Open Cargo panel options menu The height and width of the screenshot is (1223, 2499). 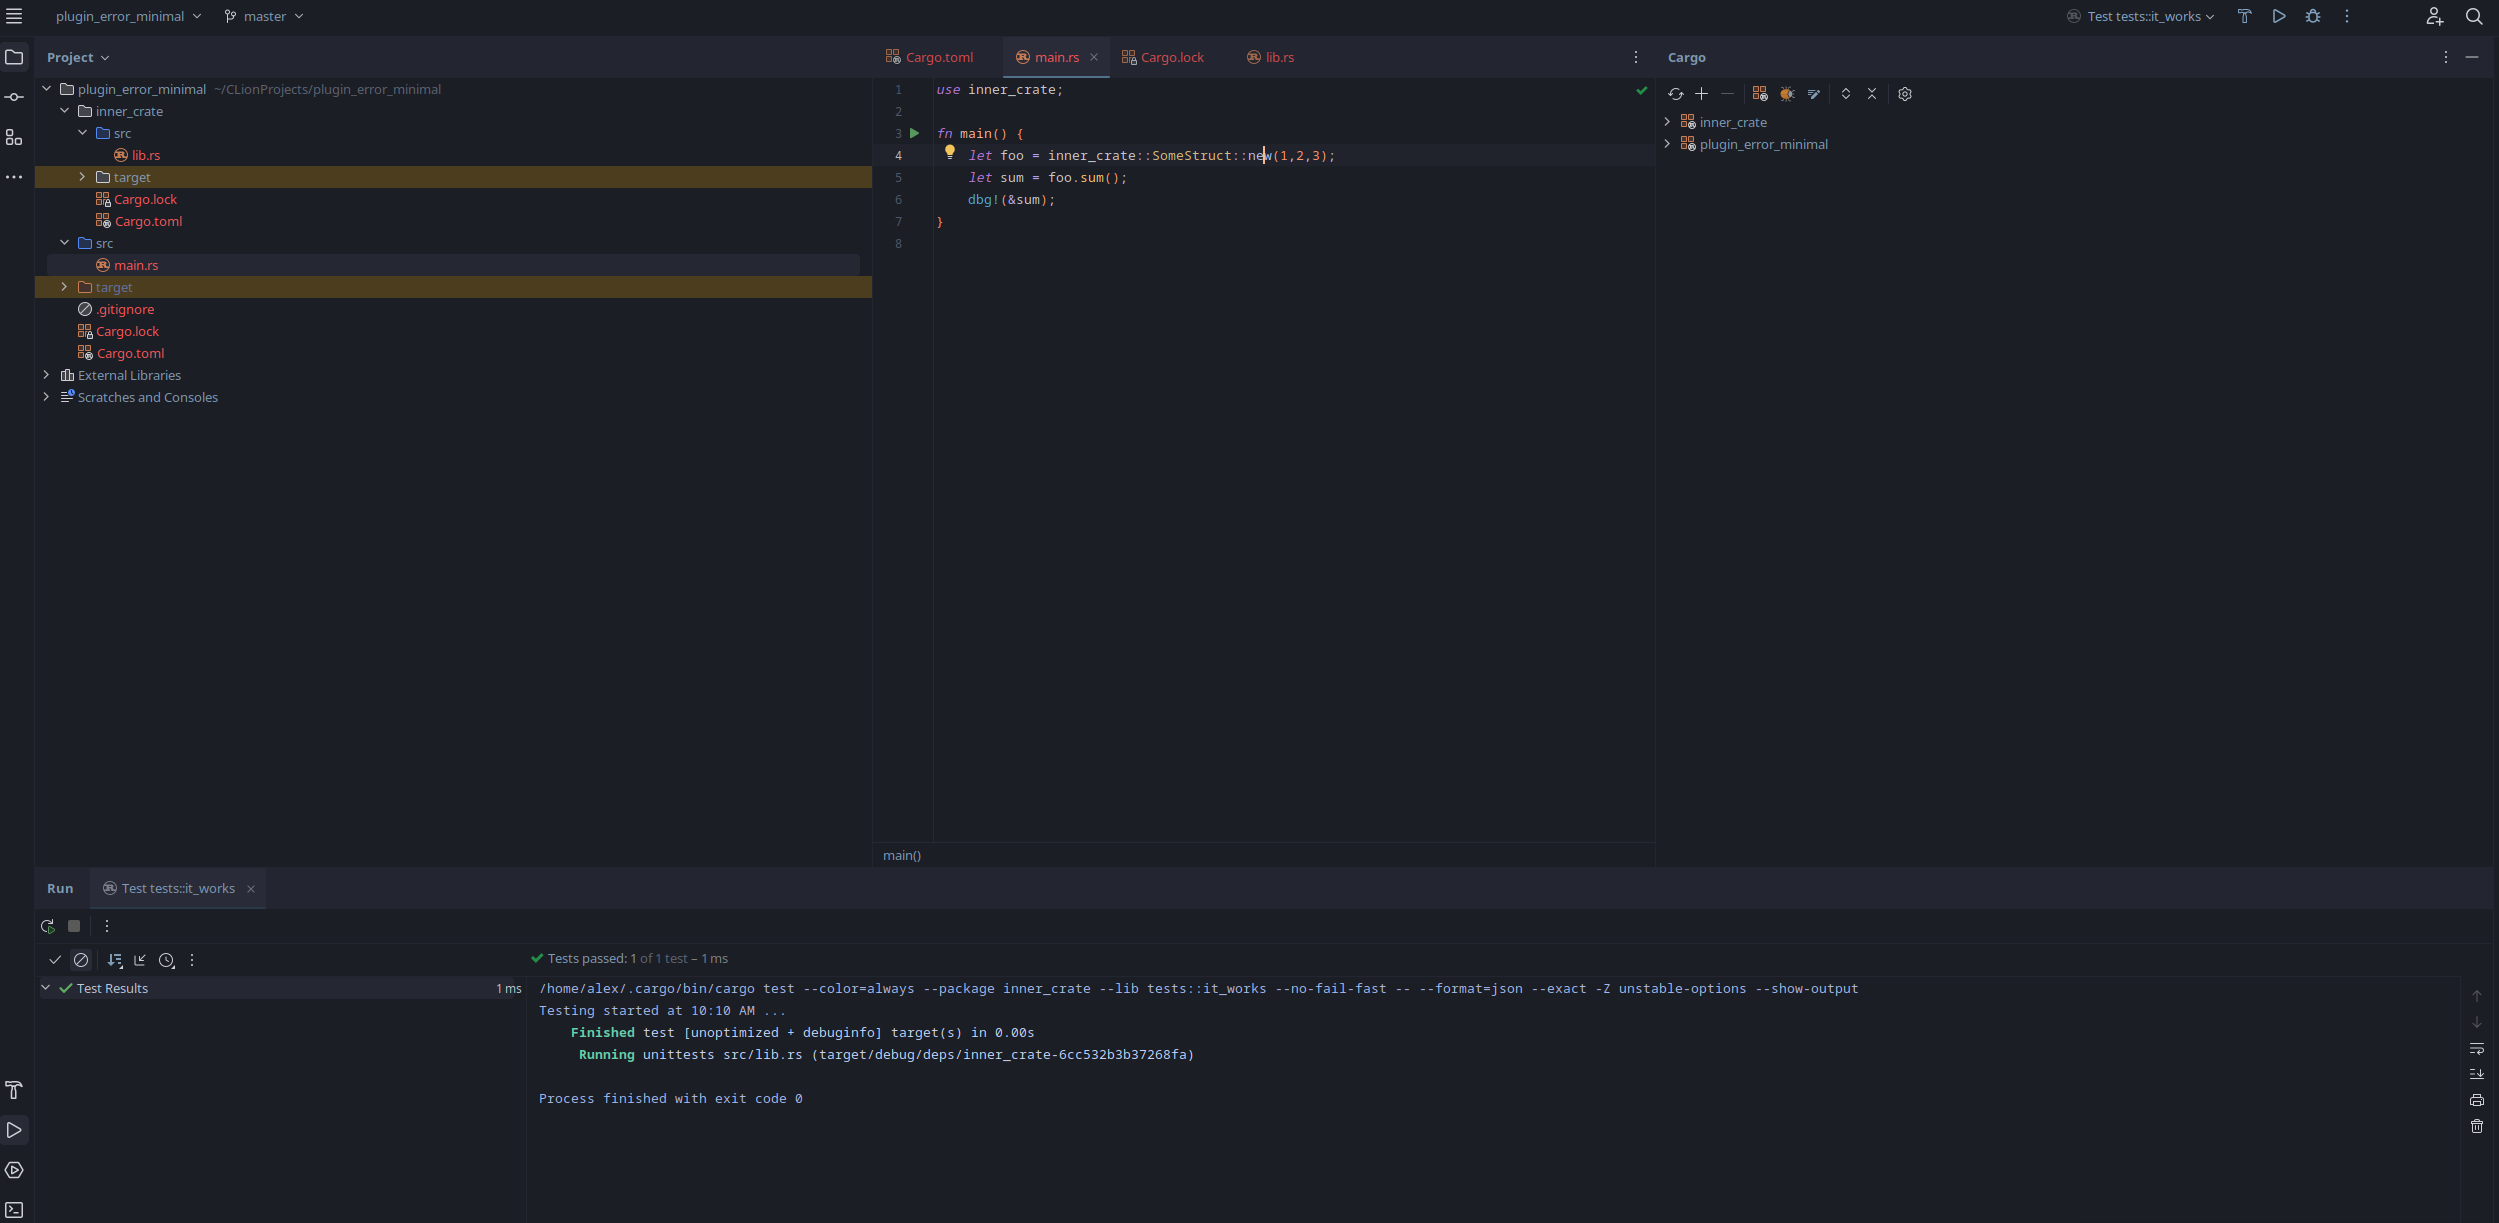[2446, 57]
